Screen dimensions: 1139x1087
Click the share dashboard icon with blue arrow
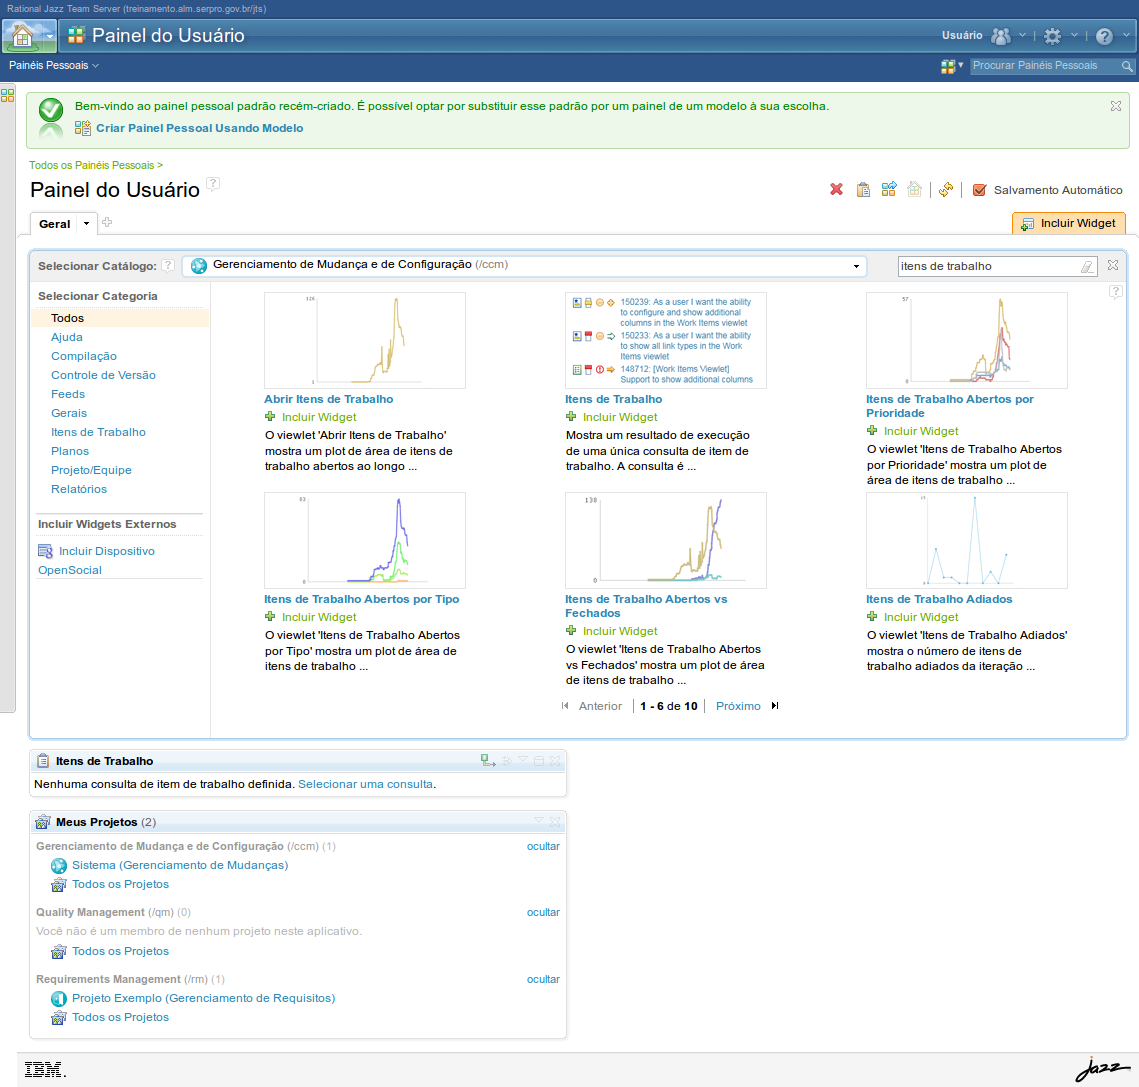(889, 190)
